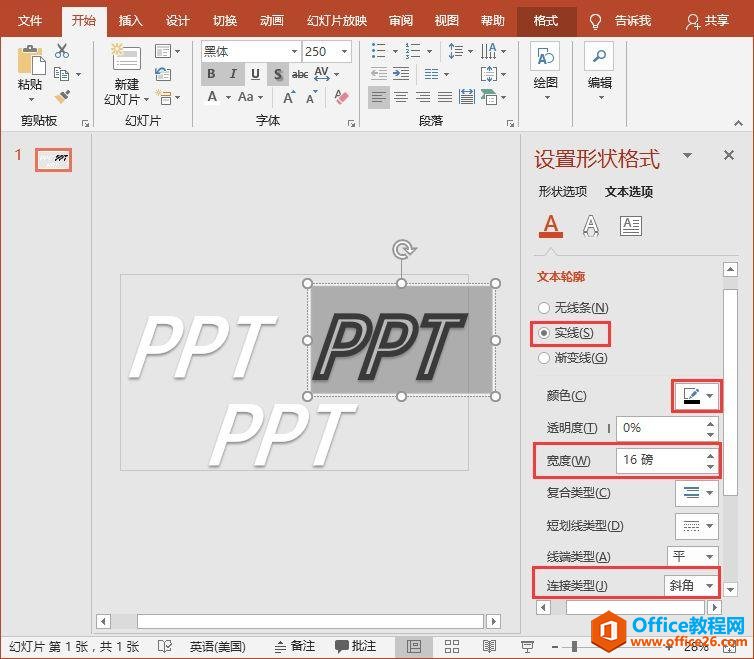Click the 形状选项 (Shape Options) link
The width and height of the screenshot is (754, 659).
coord(562,192)
